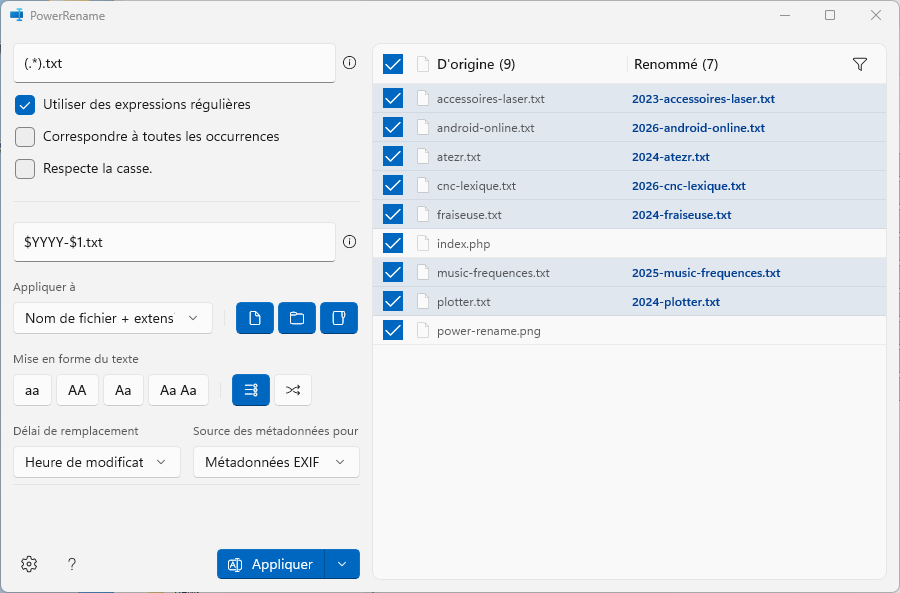Expand the arrow next to Appliquer

pos(342,564)
